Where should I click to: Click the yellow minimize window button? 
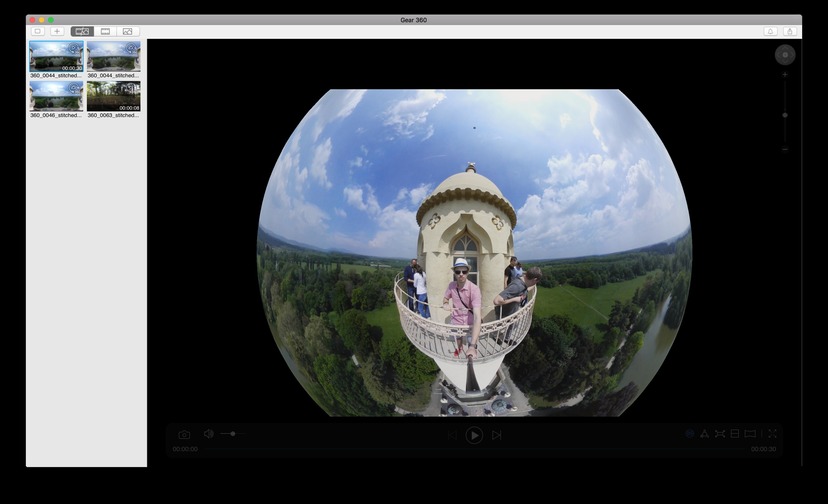click(x=42, y=20)
